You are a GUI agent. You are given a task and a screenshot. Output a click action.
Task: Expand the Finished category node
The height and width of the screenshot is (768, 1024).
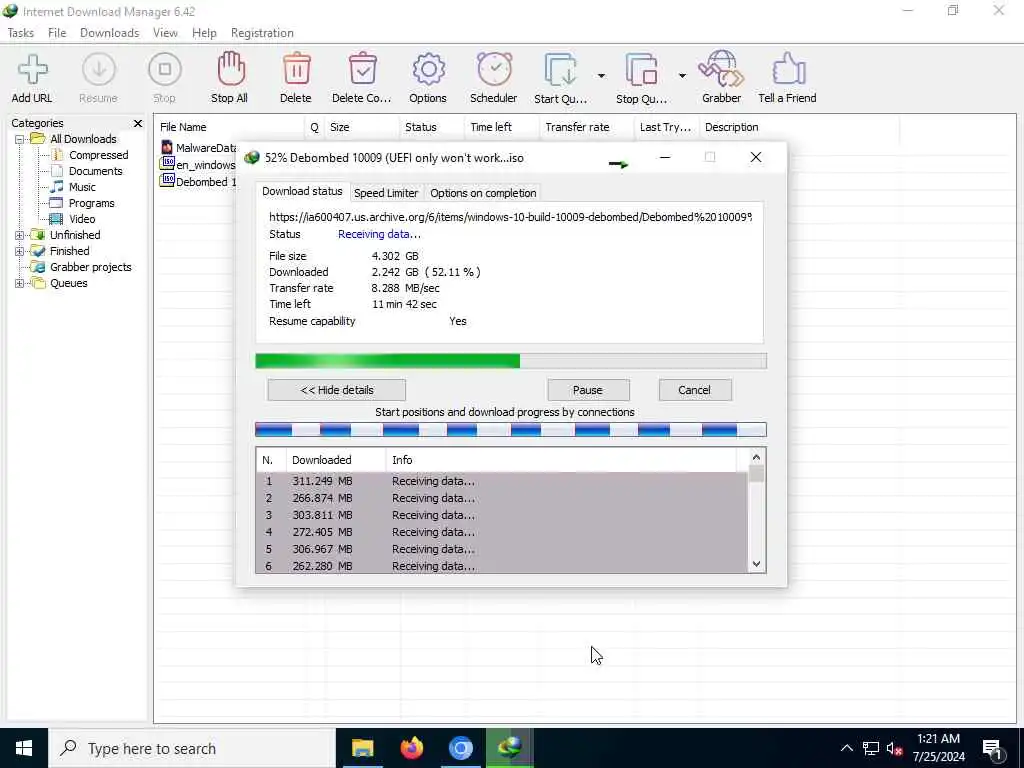20,251
